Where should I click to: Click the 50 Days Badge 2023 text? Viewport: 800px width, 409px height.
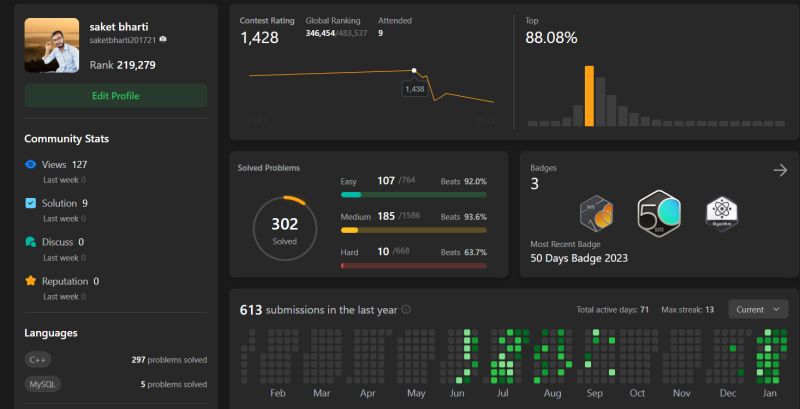579,259
